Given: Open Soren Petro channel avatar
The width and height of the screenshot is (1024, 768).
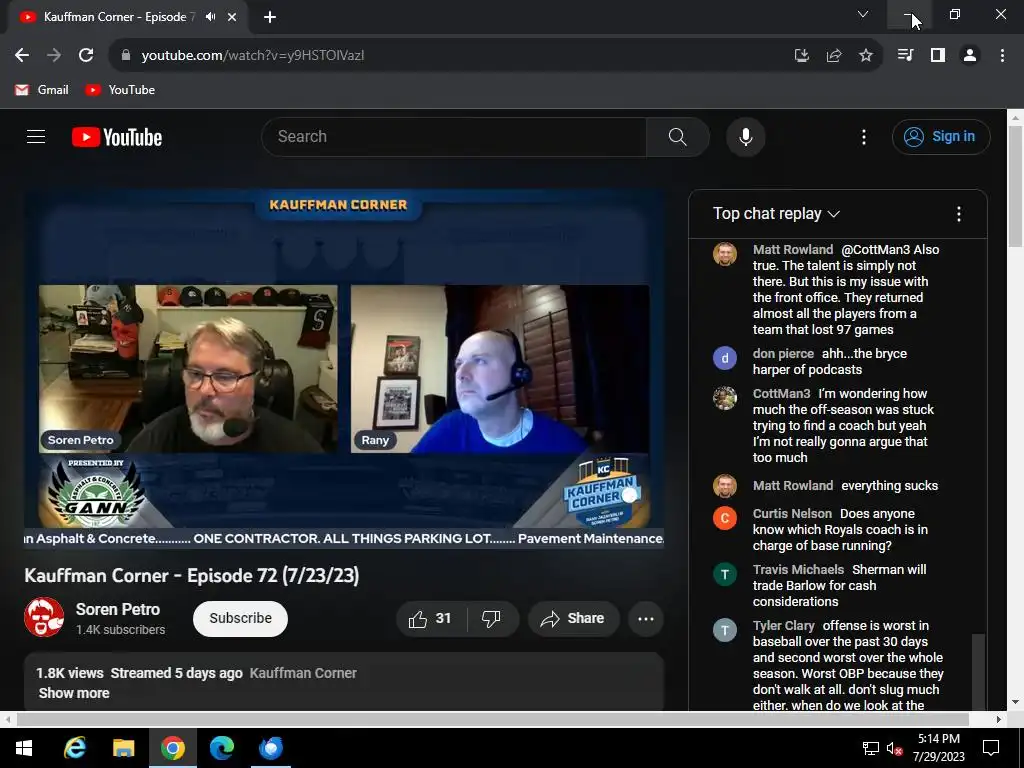Looking at the screenshot, I should [x=44, y=617].
